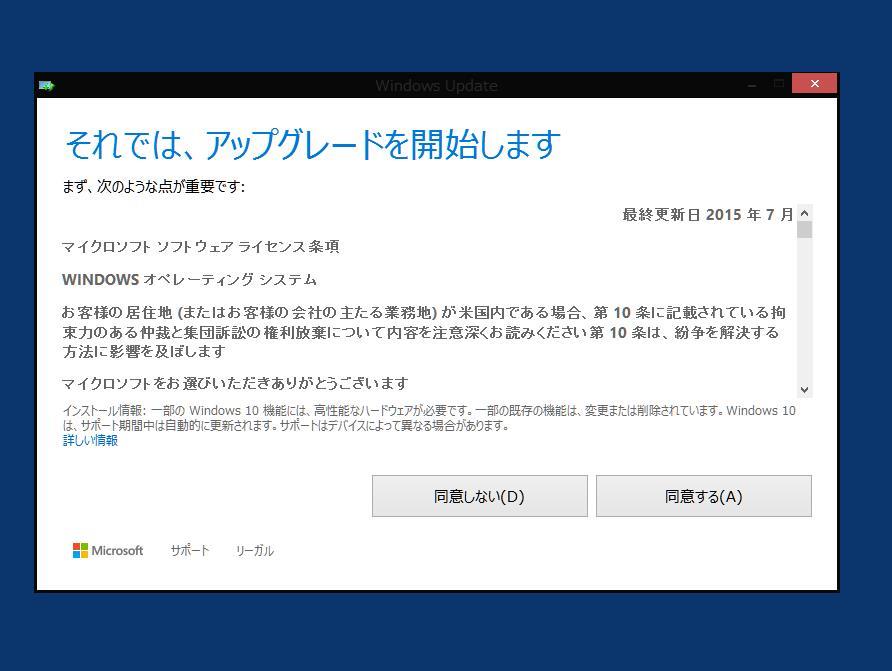The image size is (892, 671).
Task: Click the license scrollbar thumb
Action: [x=804, y=230]
